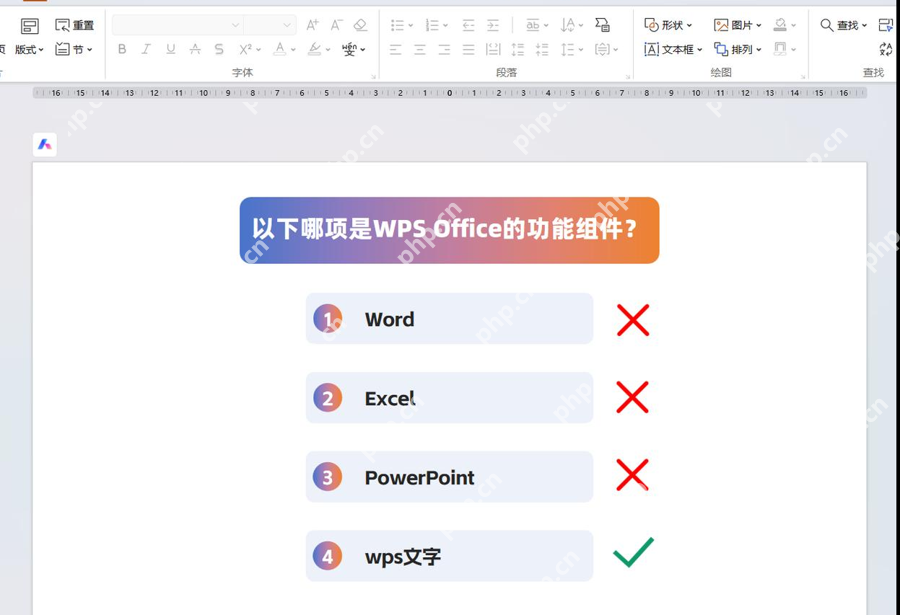This screenshot has width=900, height=615.
Task: Click the 查找 find button
Action: click(x=843, y=25)
